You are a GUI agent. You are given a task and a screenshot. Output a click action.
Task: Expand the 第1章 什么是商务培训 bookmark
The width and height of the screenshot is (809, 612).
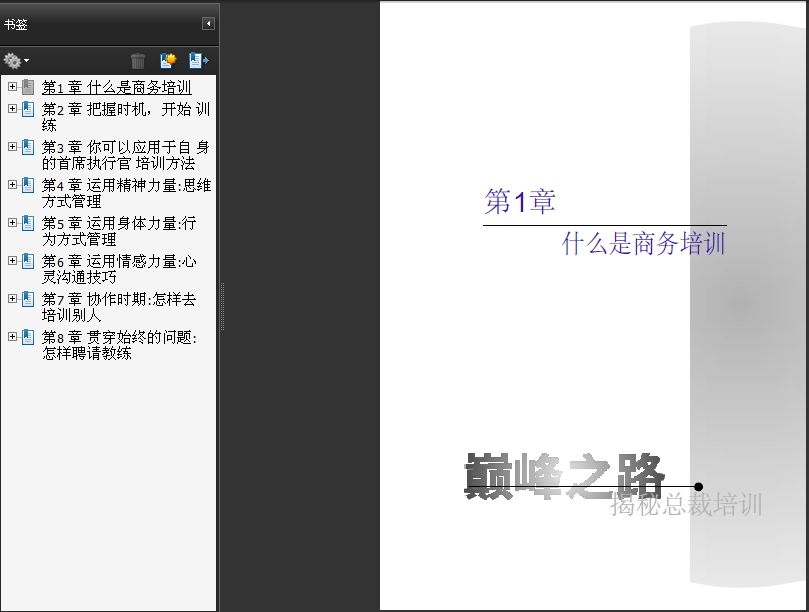(x=12, y=87)
